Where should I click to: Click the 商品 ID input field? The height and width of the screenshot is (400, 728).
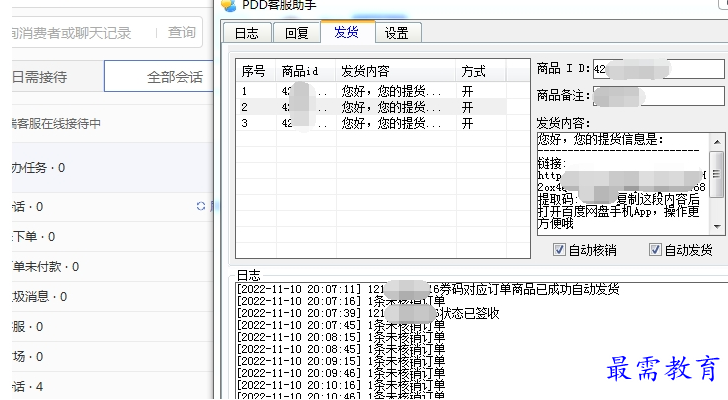[658, 69]
